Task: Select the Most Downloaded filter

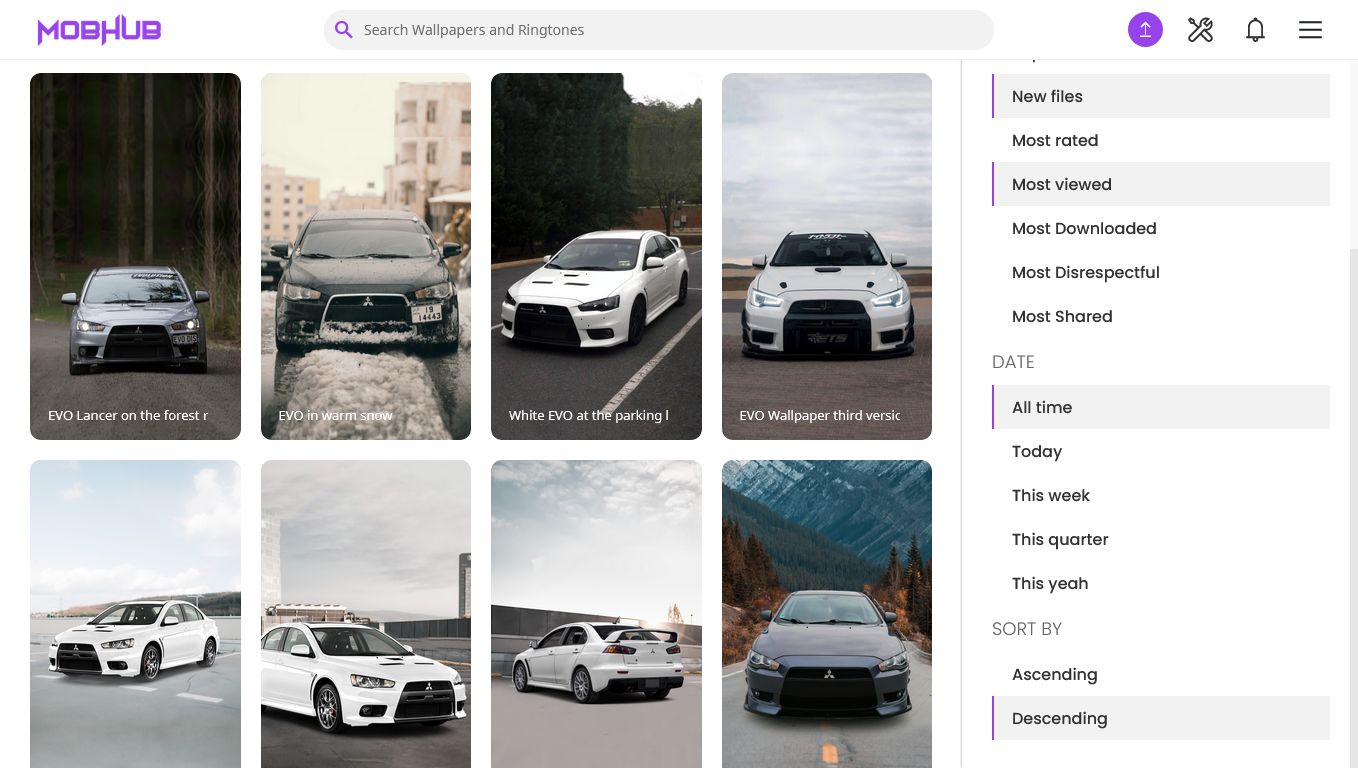Action: (1161, 228)
